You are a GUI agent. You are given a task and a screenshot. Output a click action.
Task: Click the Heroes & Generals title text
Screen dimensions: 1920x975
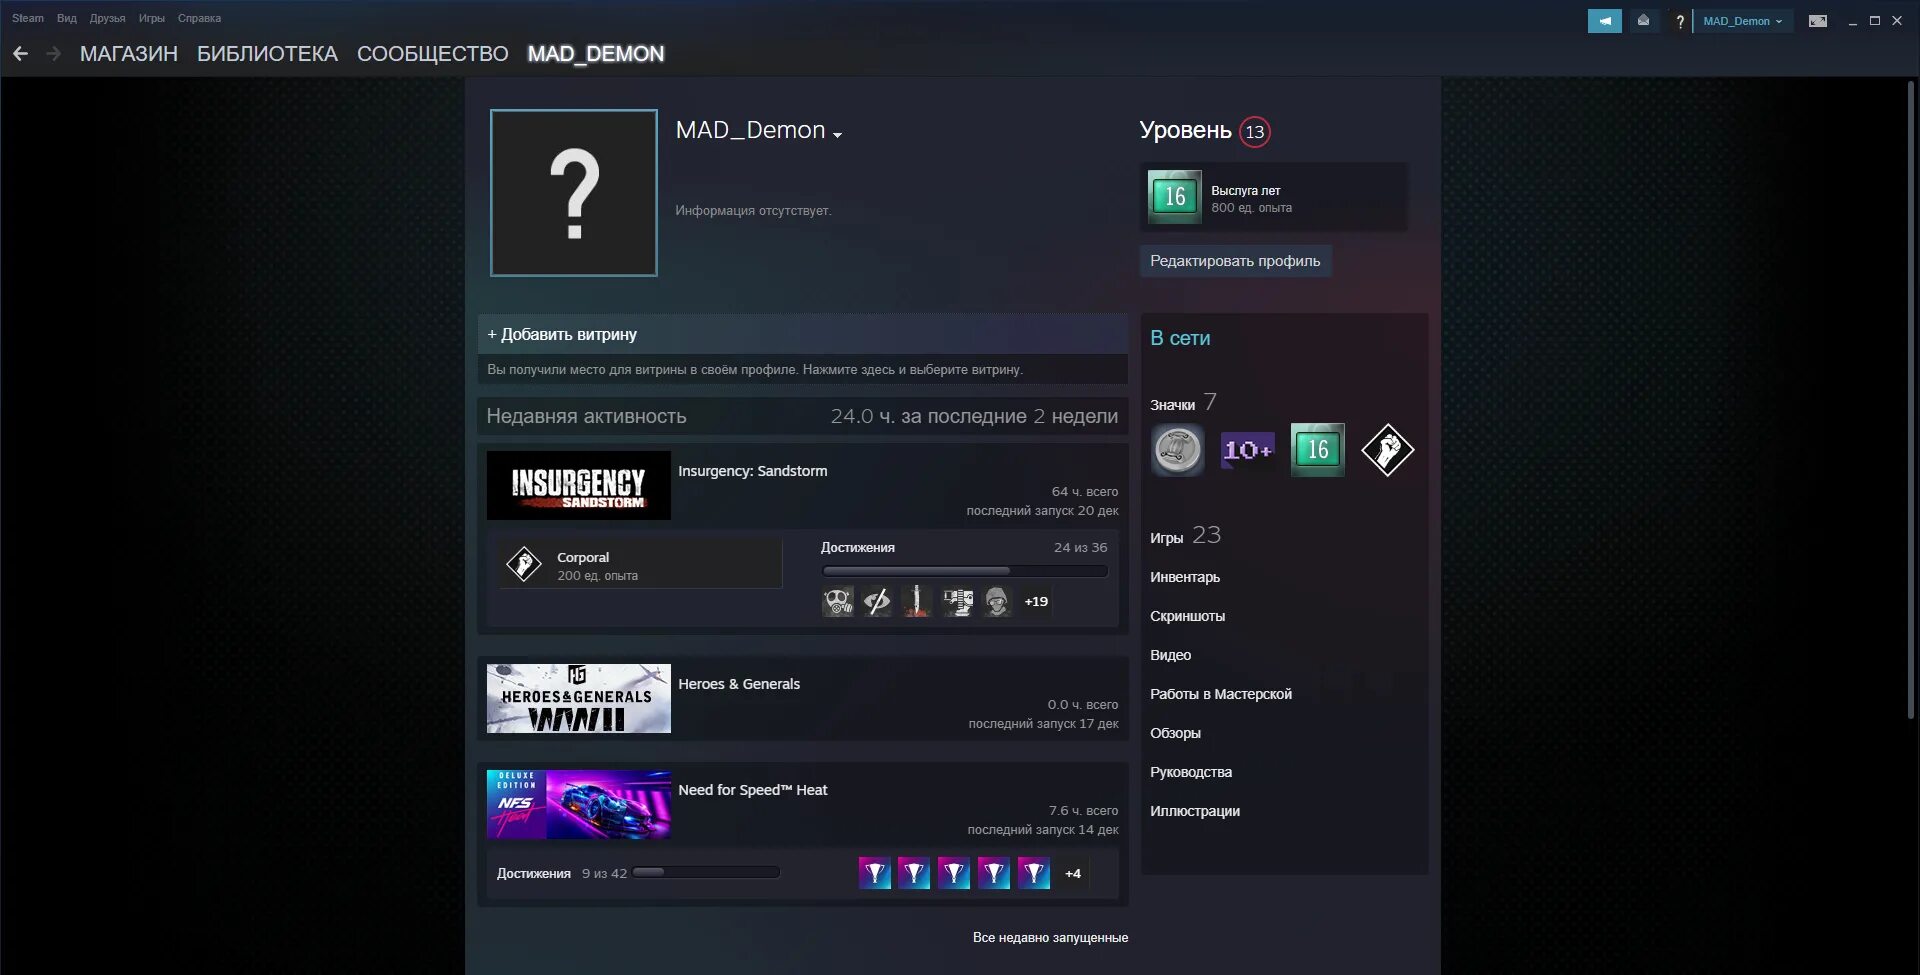click(x=739, y=684)
